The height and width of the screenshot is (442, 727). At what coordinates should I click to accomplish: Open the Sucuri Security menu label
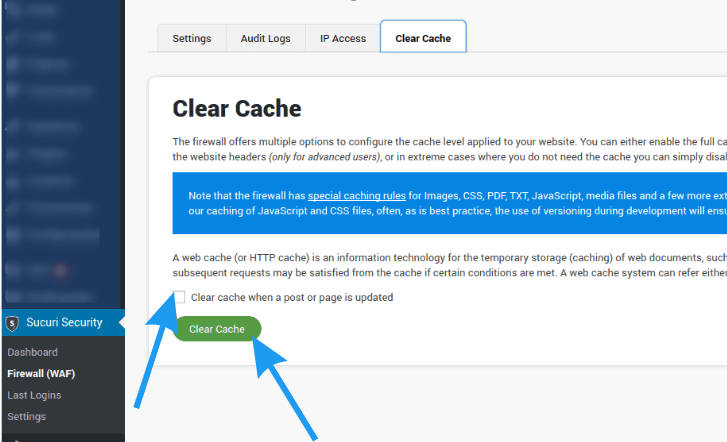pos(64,322)
